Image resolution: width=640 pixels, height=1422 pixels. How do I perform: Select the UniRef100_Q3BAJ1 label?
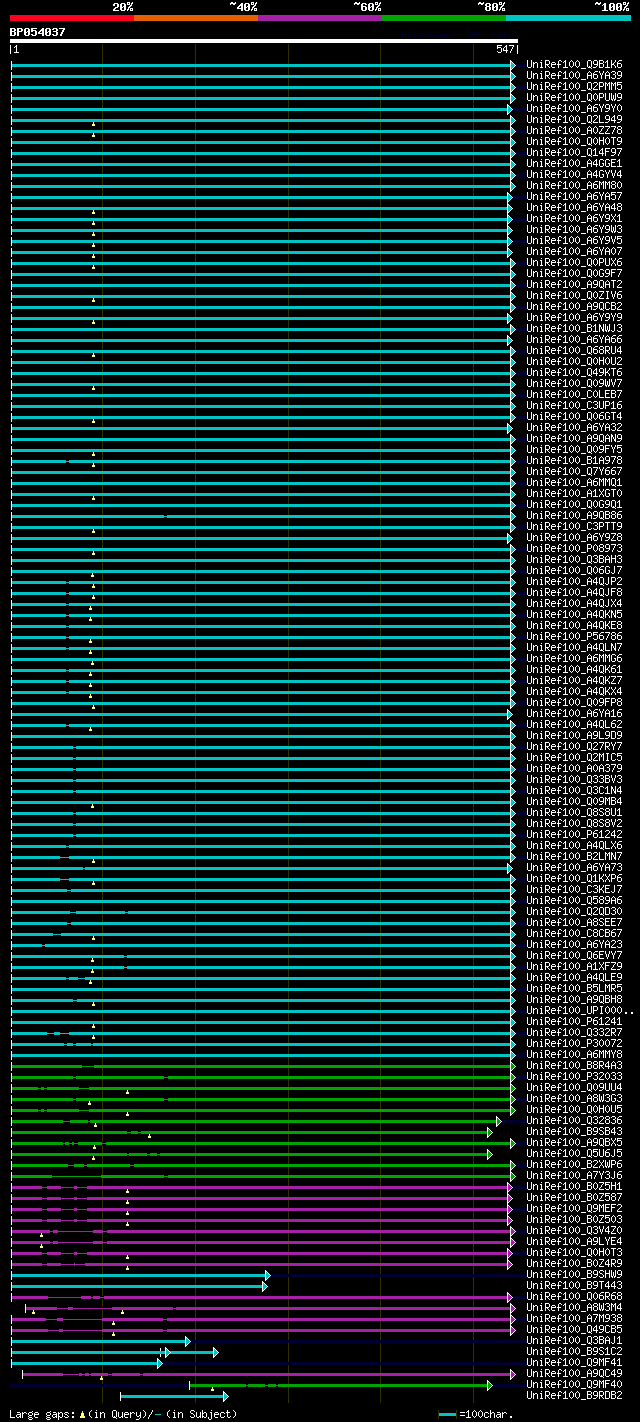[574, 1340]
